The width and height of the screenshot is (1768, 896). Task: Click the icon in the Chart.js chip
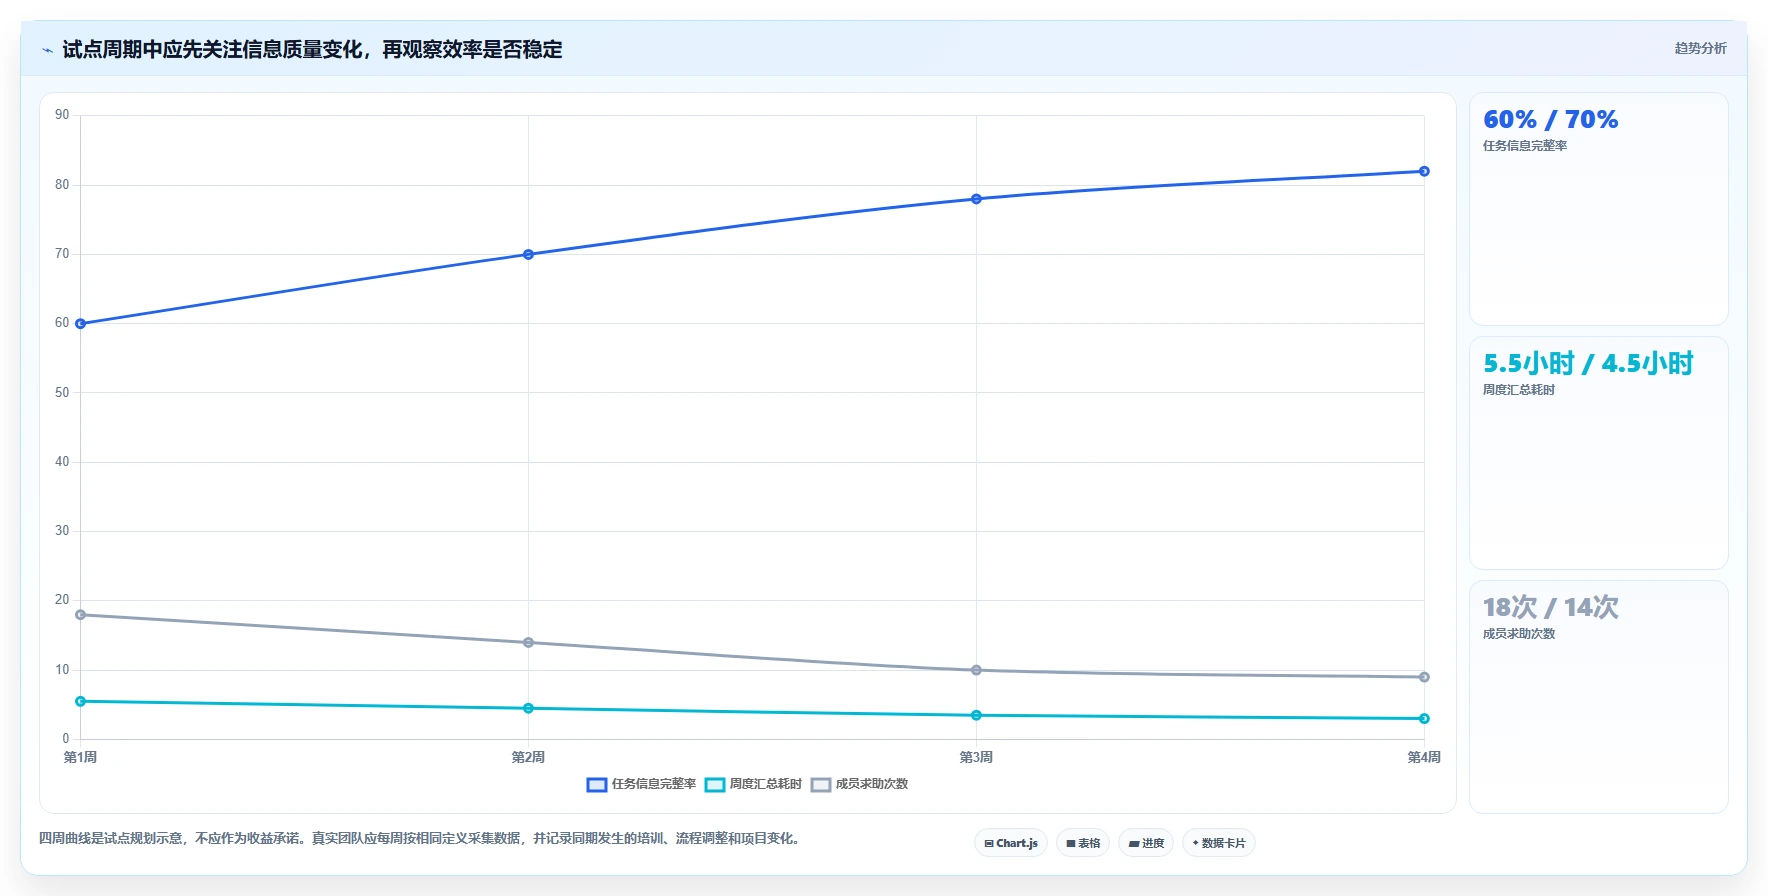[x=989, y=844]
